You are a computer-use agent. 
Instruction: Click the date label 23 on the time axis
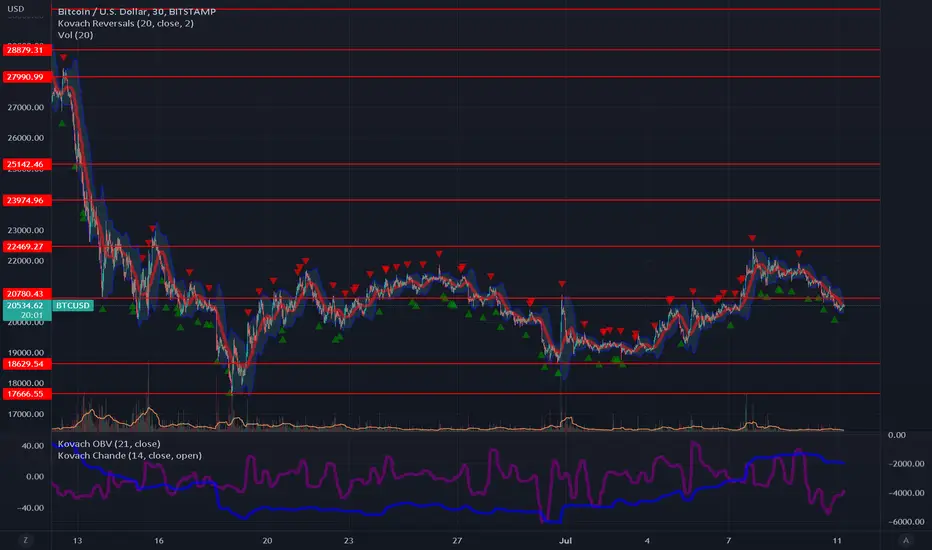(348, 540)
